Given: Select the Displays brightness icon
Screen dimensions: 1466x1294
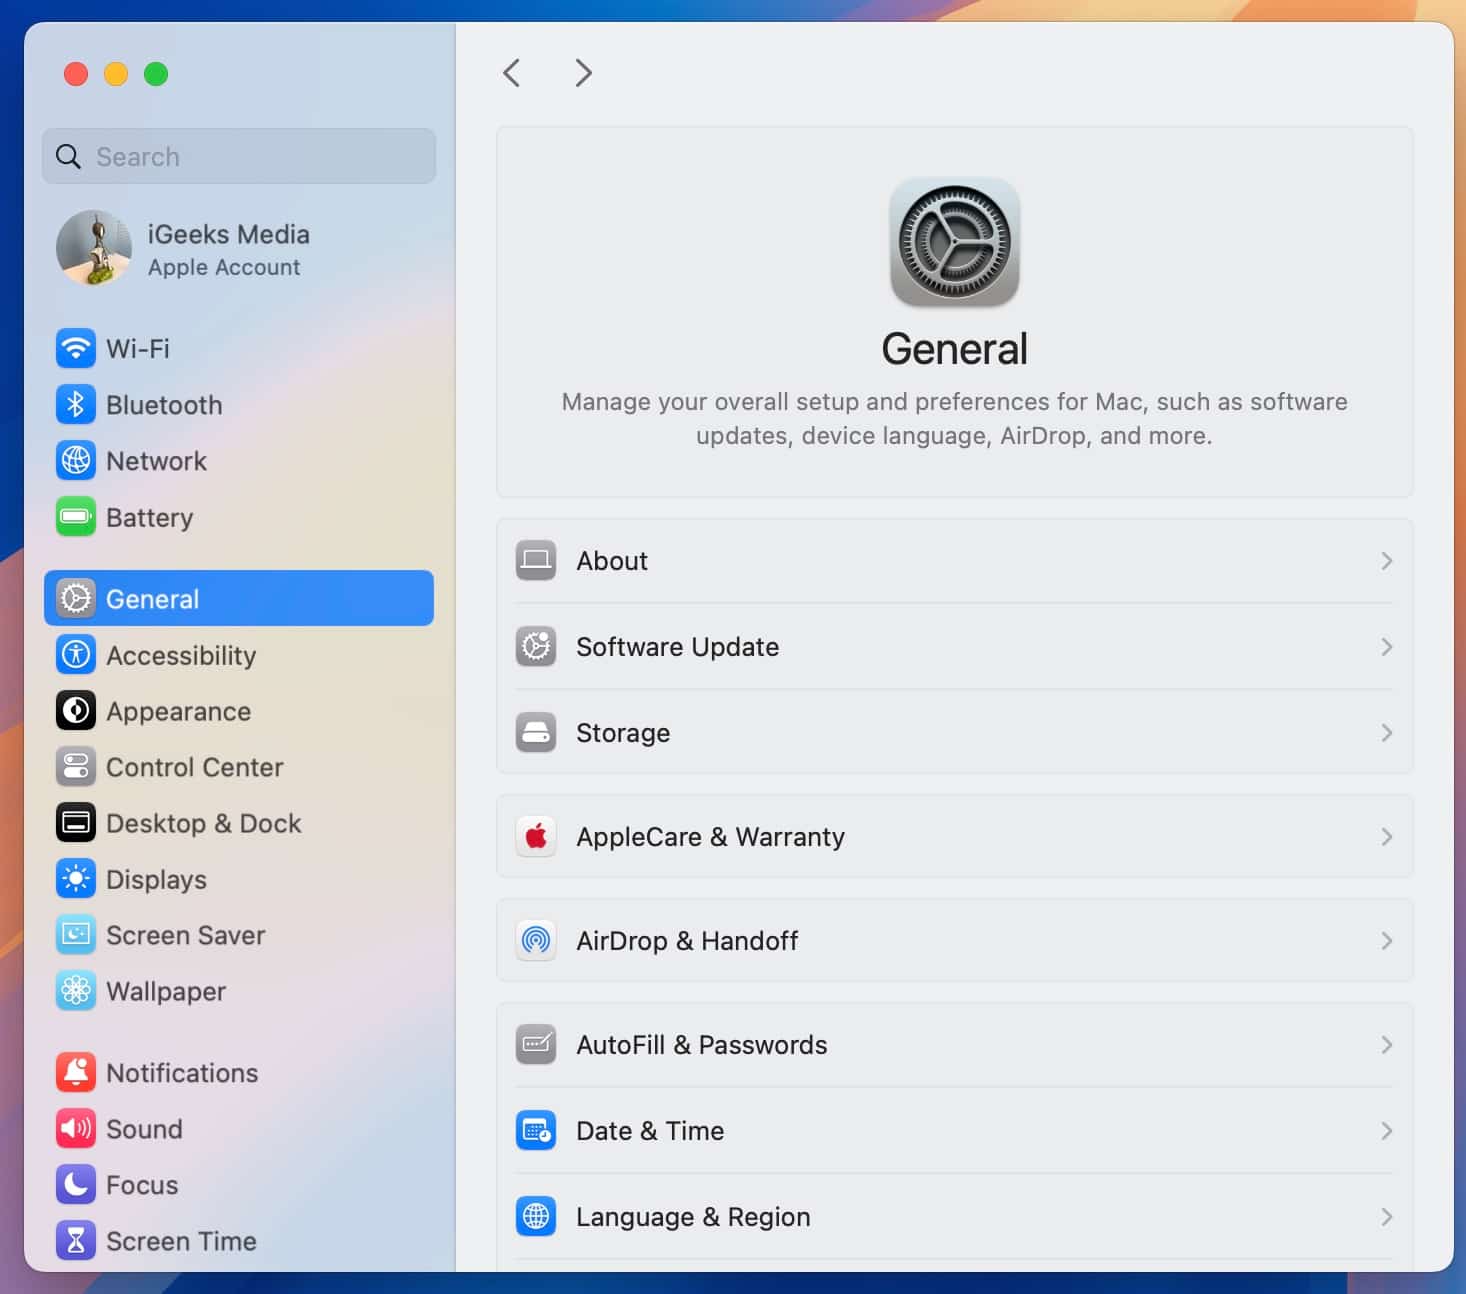Looking at the screenshot, I should [x=75, y=879].
